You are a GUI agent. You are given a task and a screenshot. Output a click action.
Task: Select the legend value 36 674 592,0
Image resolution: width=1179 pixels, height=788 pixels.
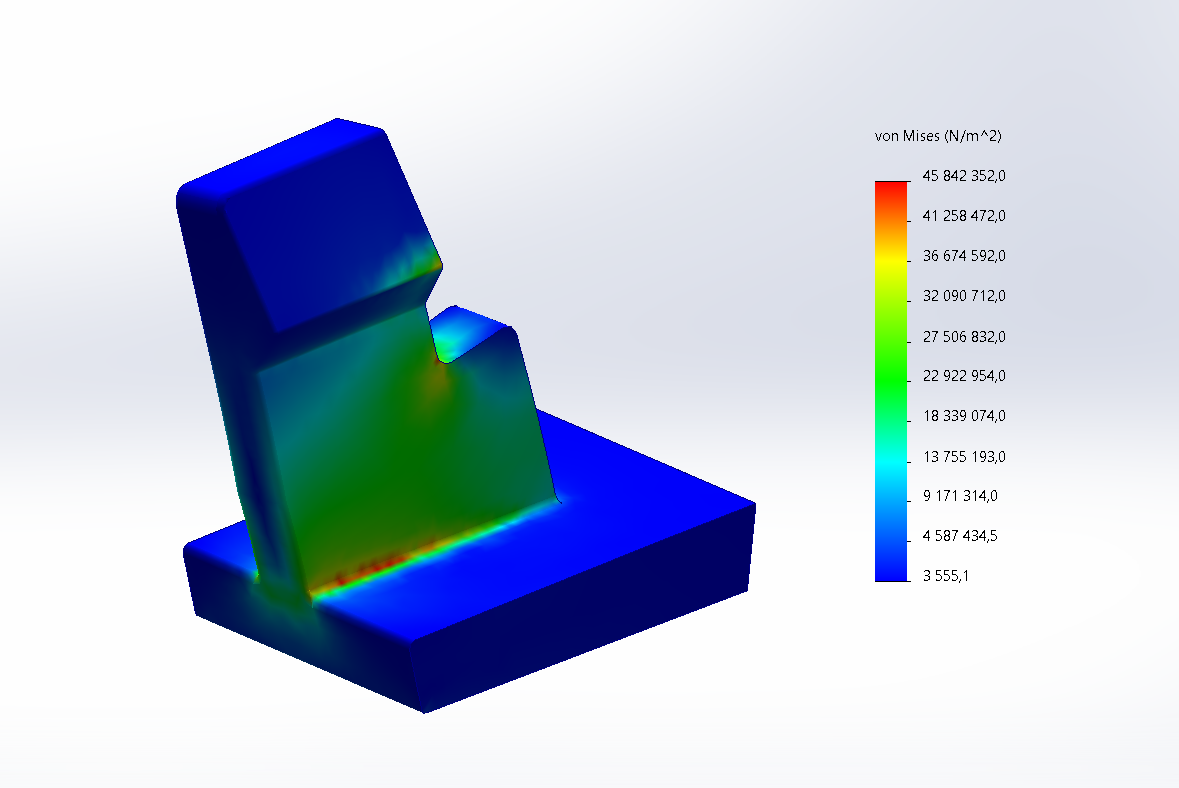pyautogui.click(x=964, y=256)
